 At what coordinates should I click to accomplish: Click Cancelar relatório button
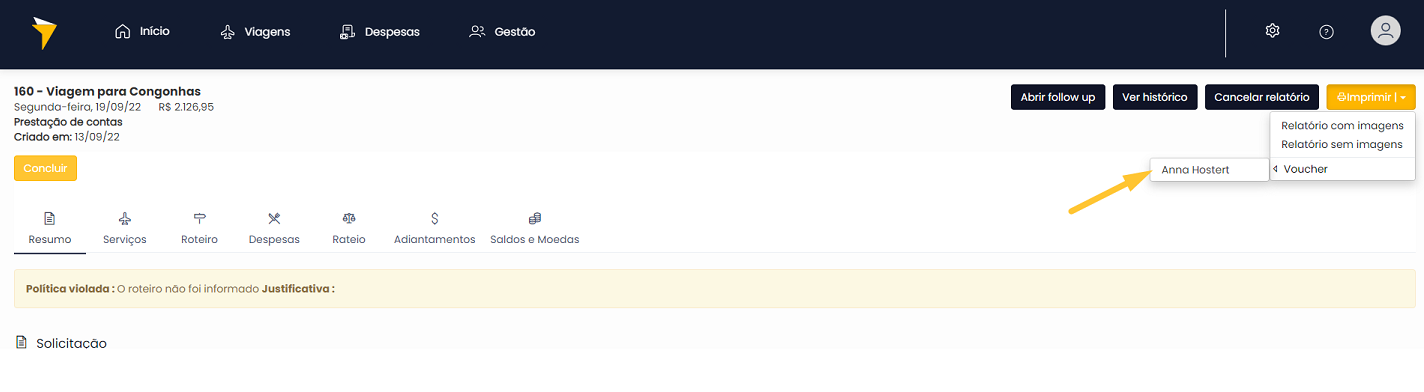click(x=1261, y=97)
